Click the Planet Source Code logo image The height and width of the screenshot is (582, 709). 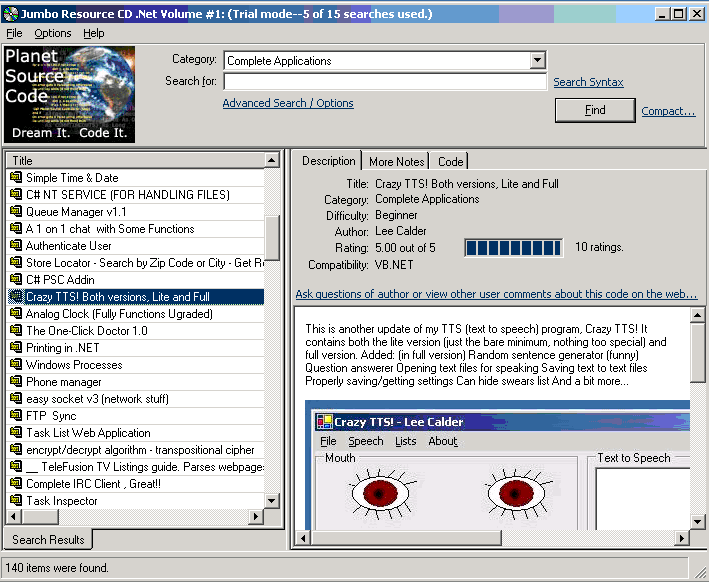69,95
